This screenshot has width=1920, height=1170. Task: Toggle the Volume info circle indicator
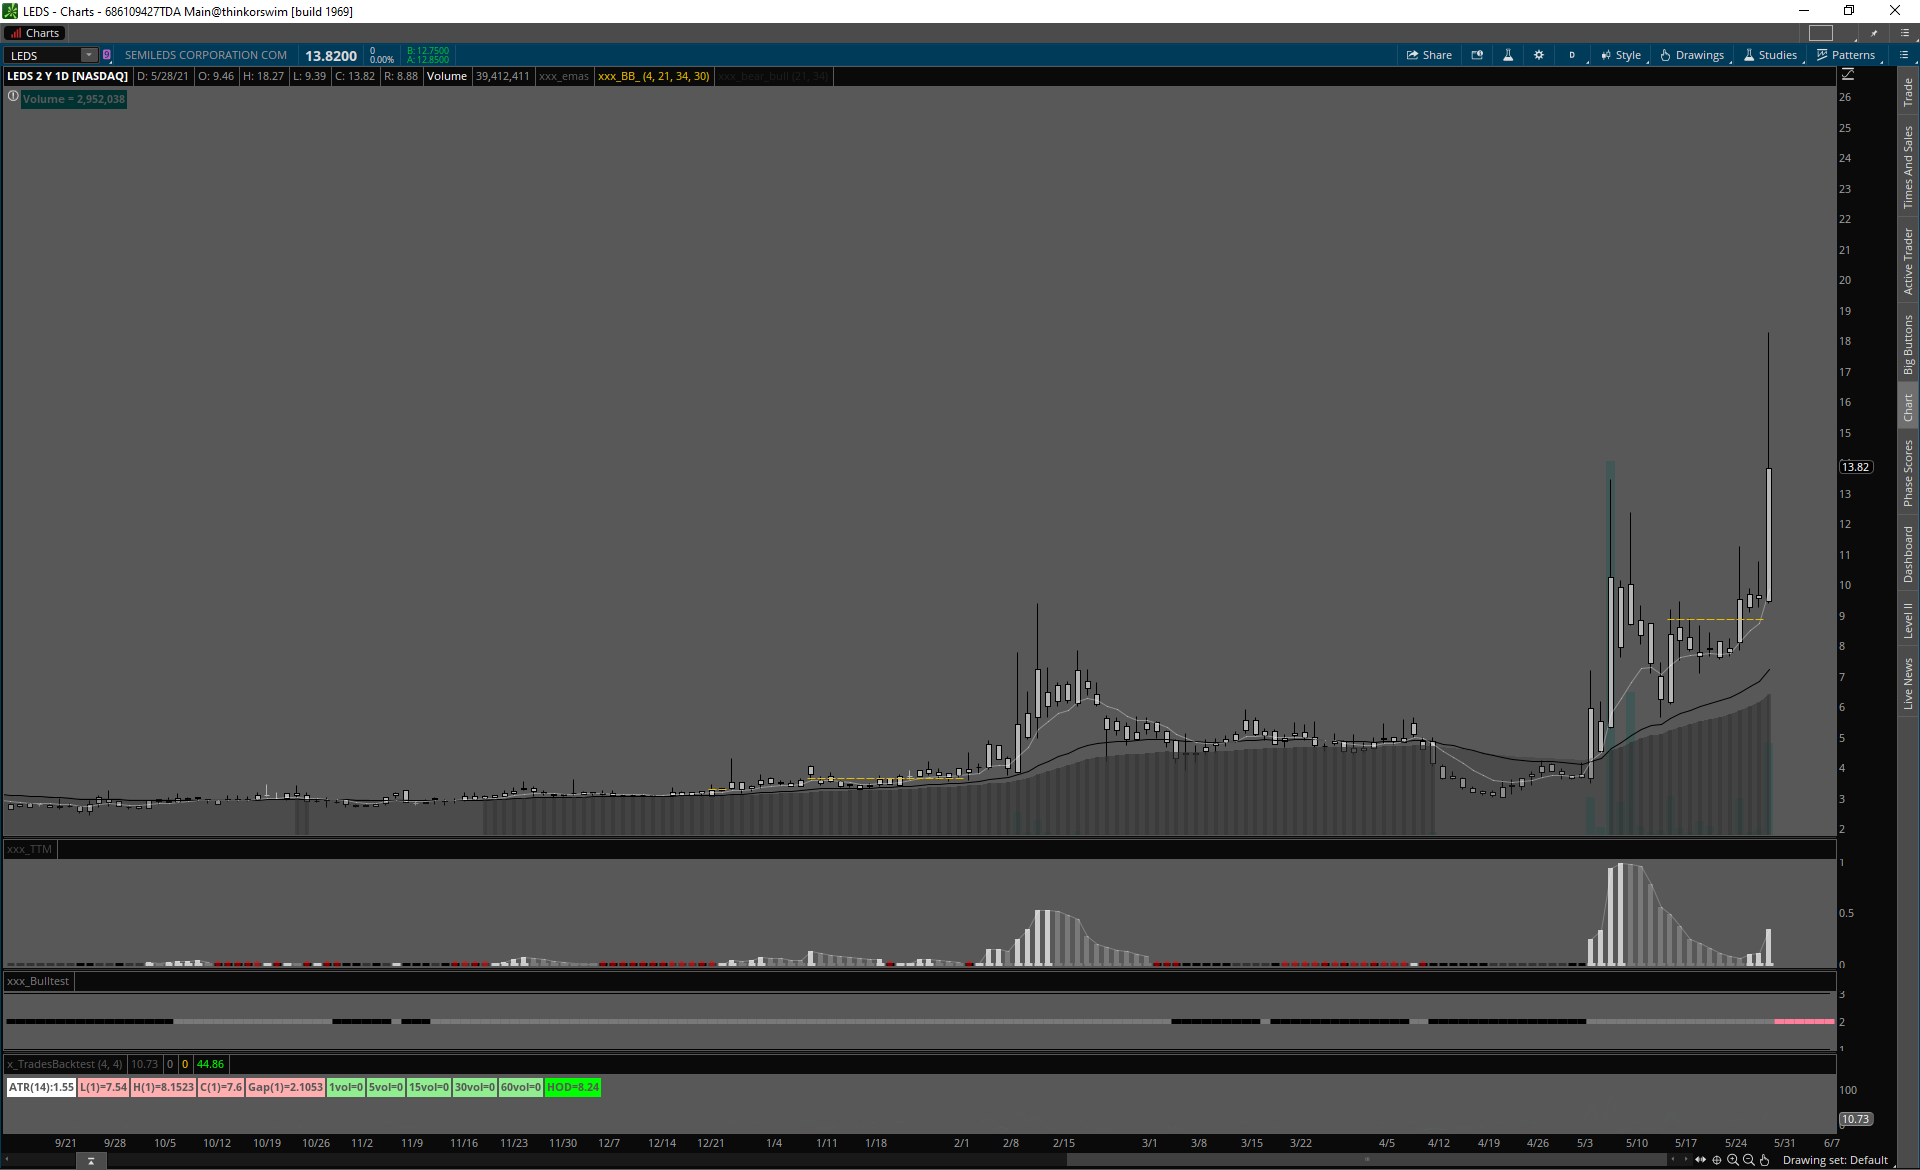[13, 97]
